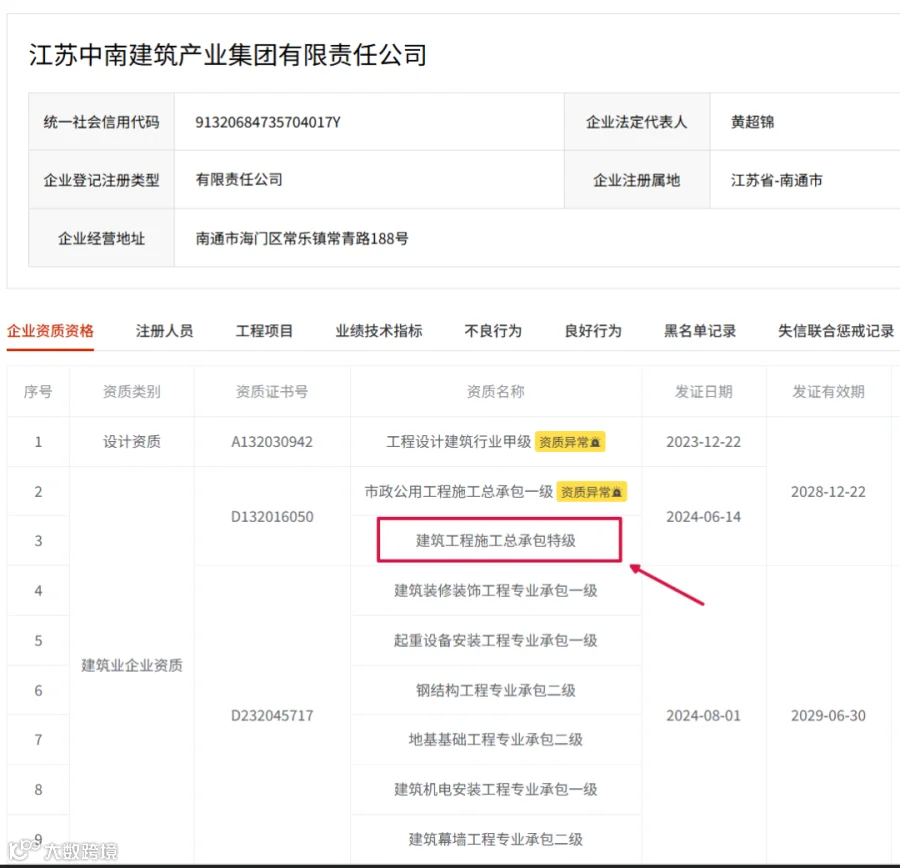
Task: Click legal representative name 黄超锦
Action: coord(752,122)
